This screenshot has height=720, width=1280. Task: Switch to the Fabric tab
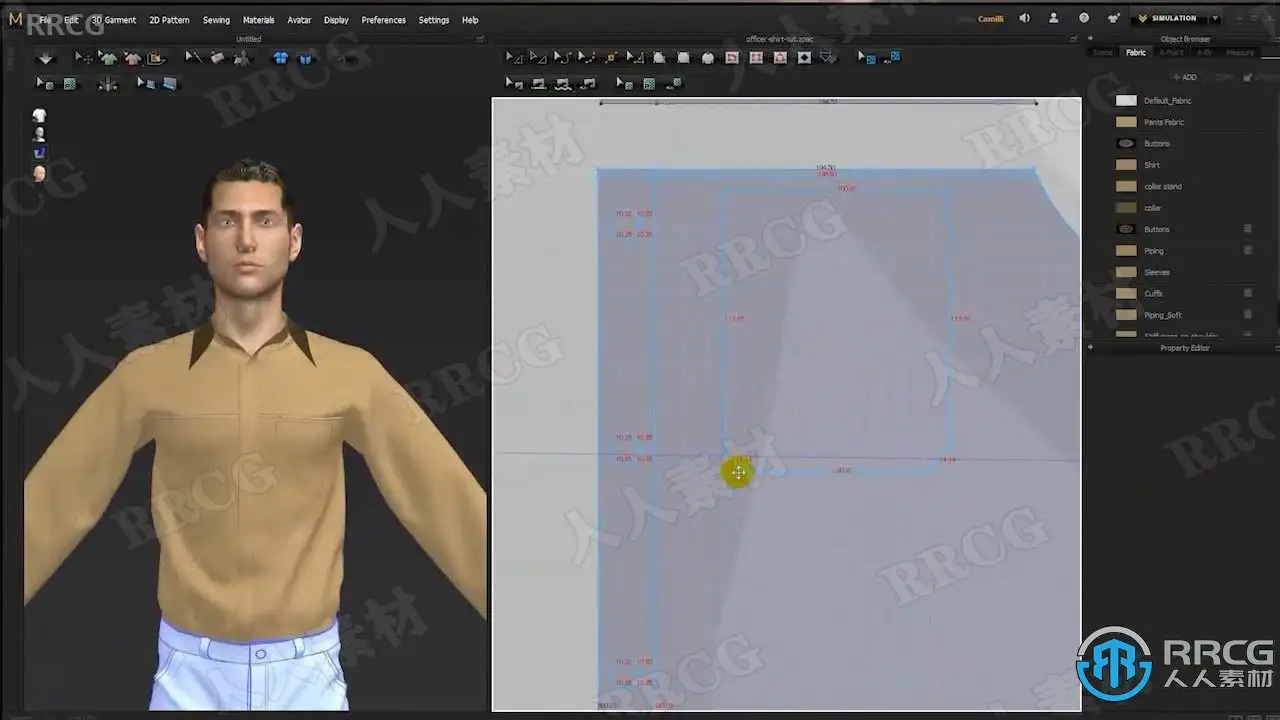click(x=1136, y=52)
